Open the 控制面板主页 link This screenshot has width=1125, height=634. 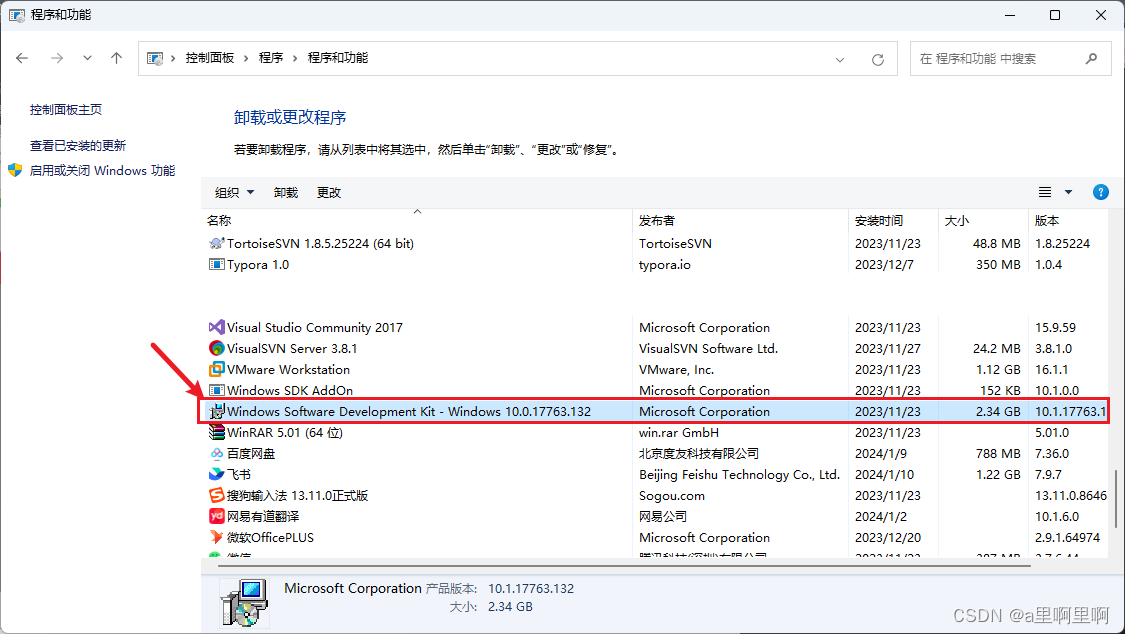click(x=66, y=110)
